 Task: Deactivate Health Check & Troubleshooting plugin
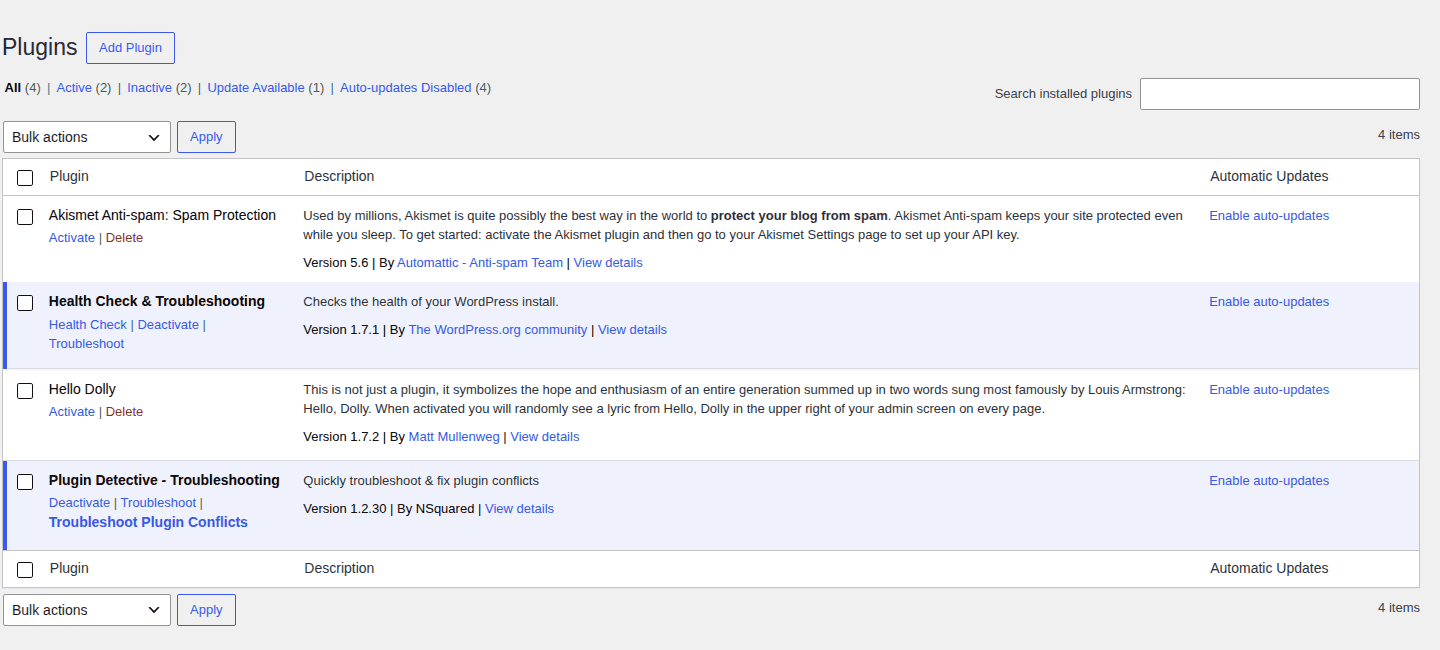click(168, 325)
